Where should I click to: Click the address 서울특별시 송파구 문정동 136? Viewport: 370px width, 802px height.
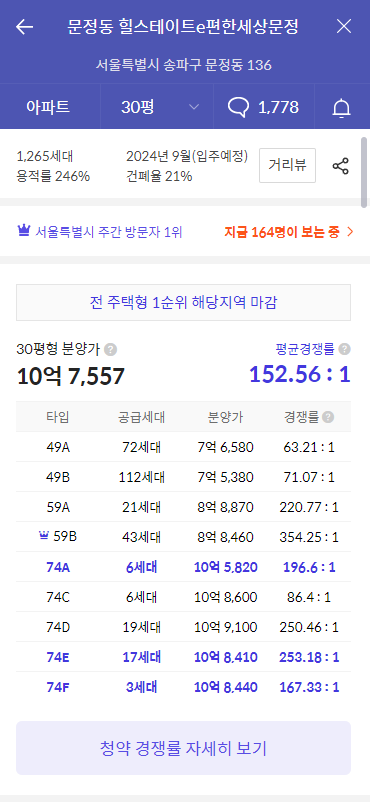coord(183,65)
